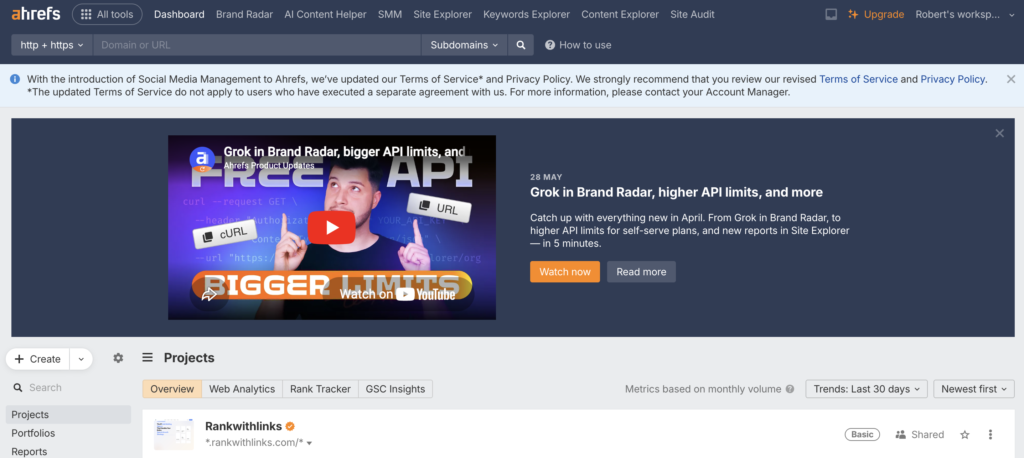This screenshot has height=458, width=1024.
Task: Open the Terms of Service link
Action: coord(858,79)
